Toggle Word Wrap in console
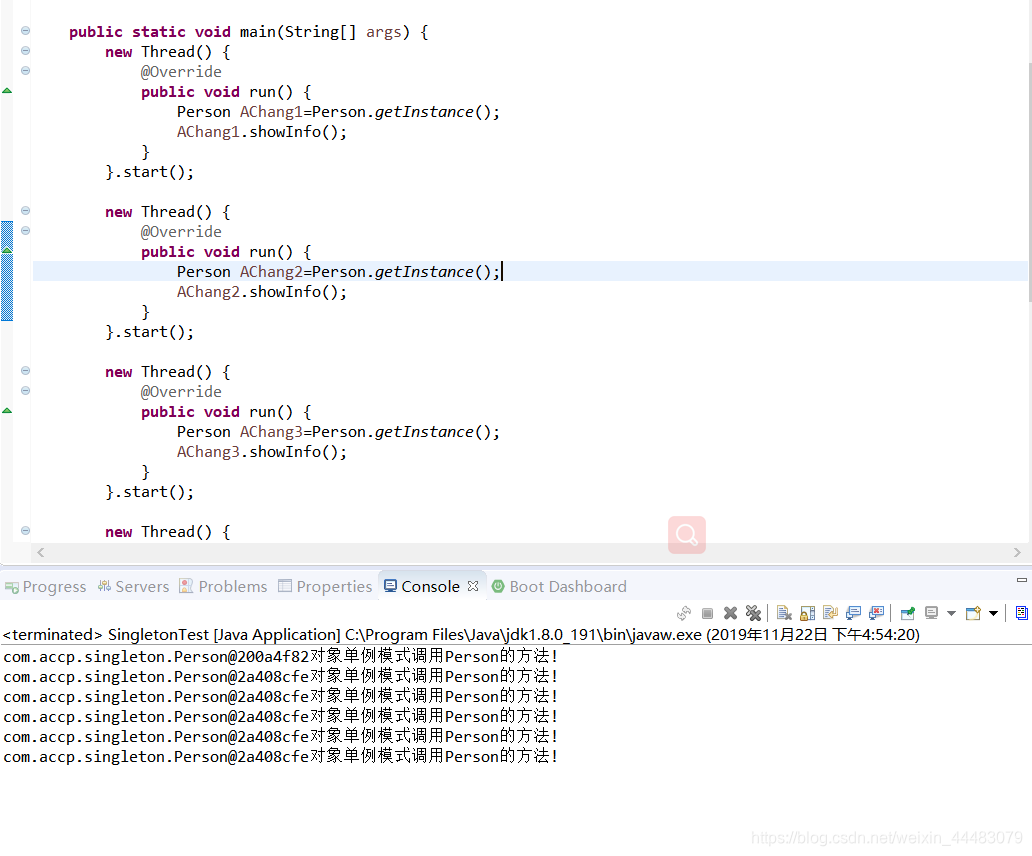 coord(831,613)
